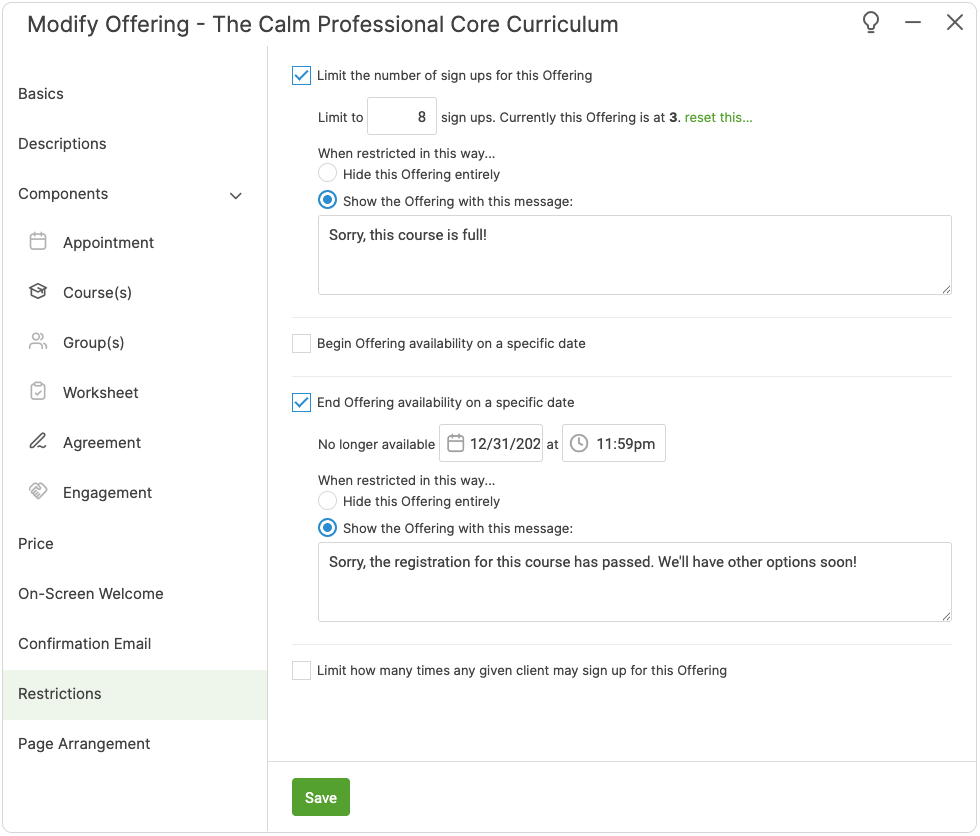980x836 pixels.
Task: Click the sign ups limit number field
Action: pos(402,117)
